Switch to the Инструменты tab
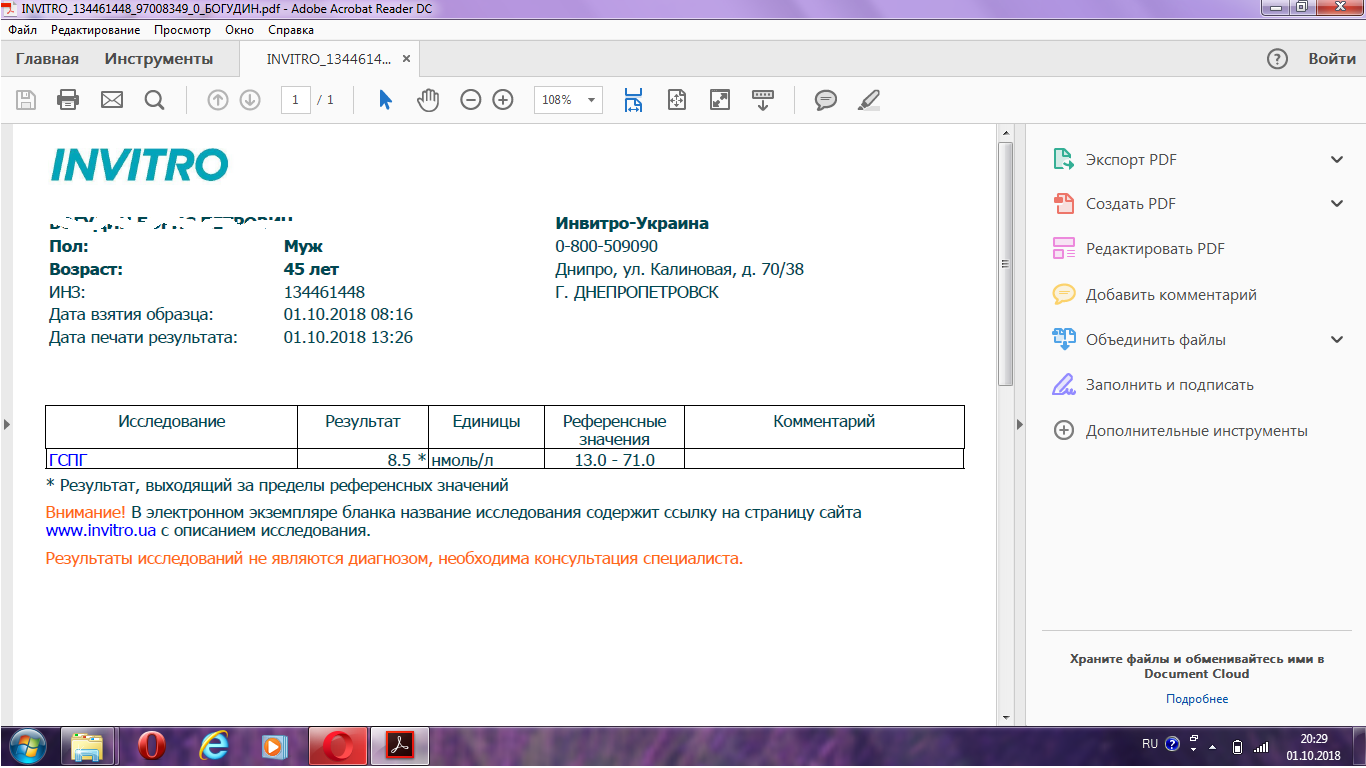 point(159,59)
